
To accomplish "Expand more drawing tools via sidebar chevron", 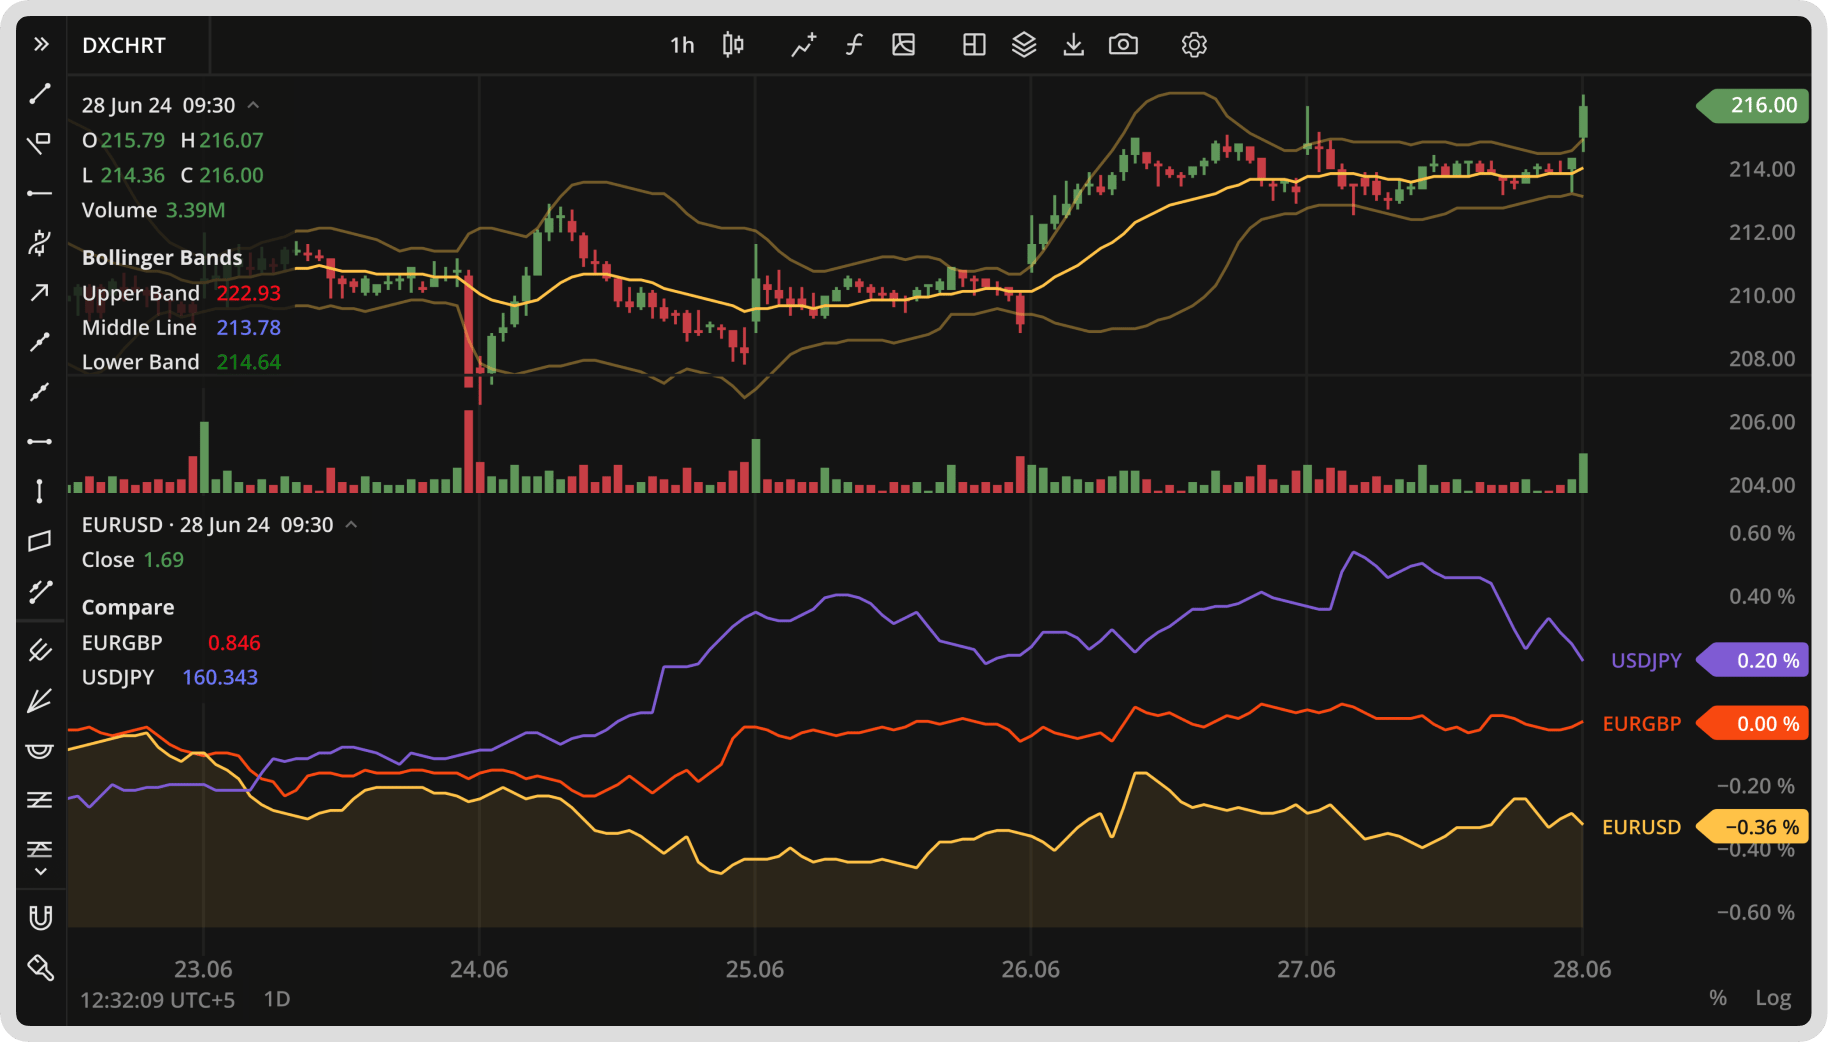I will 40,871.
